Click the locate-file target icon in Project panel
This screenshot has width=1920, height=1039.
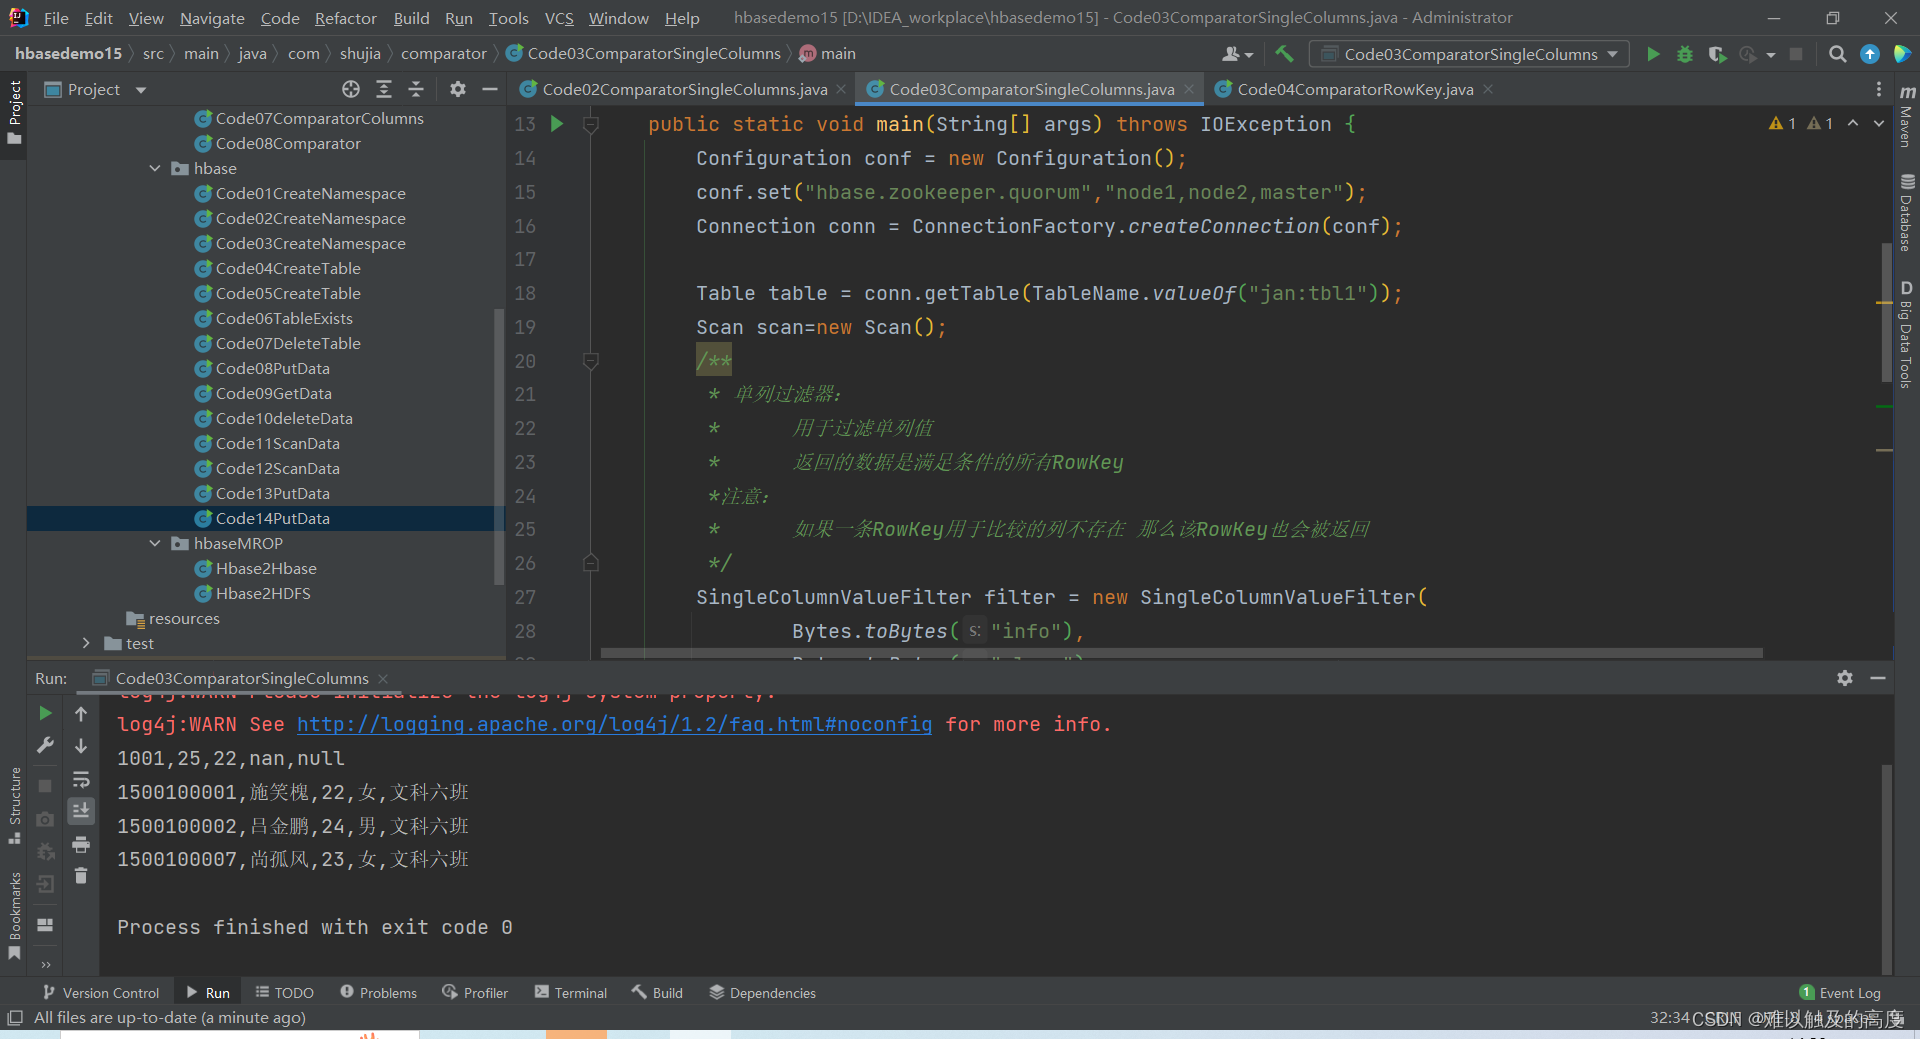[x=351, y=90]
